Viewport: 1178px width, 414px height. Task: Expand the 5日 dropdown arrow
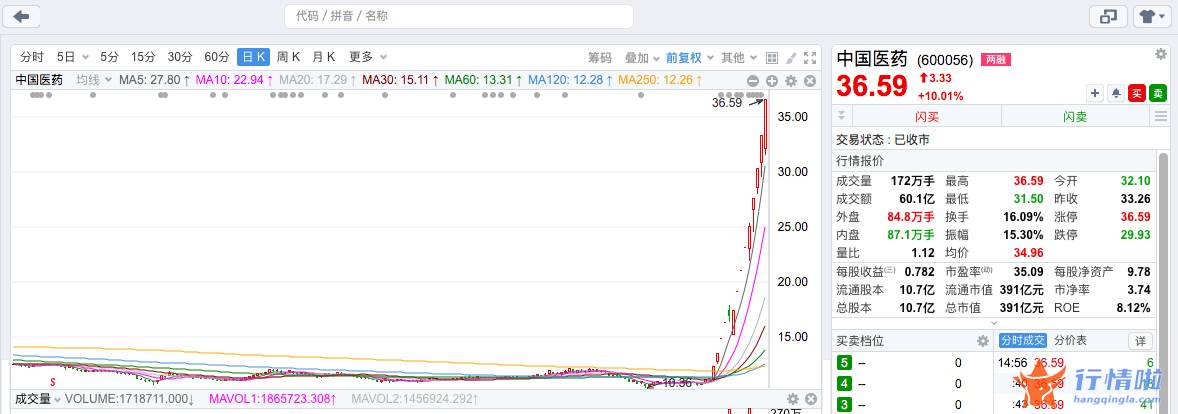[x=85, y=57]
